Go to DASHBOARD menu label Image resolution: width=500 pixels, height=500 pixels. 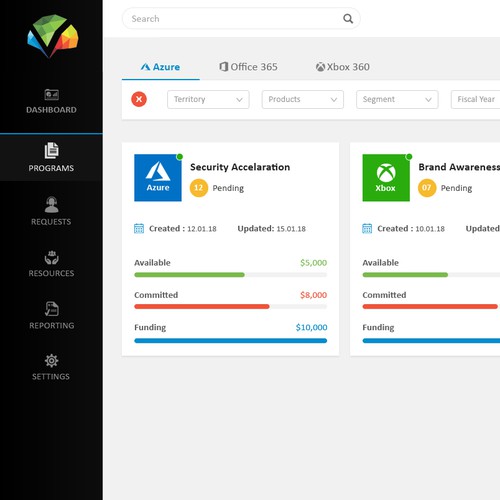pyautogui.click(x=51, y=110)
